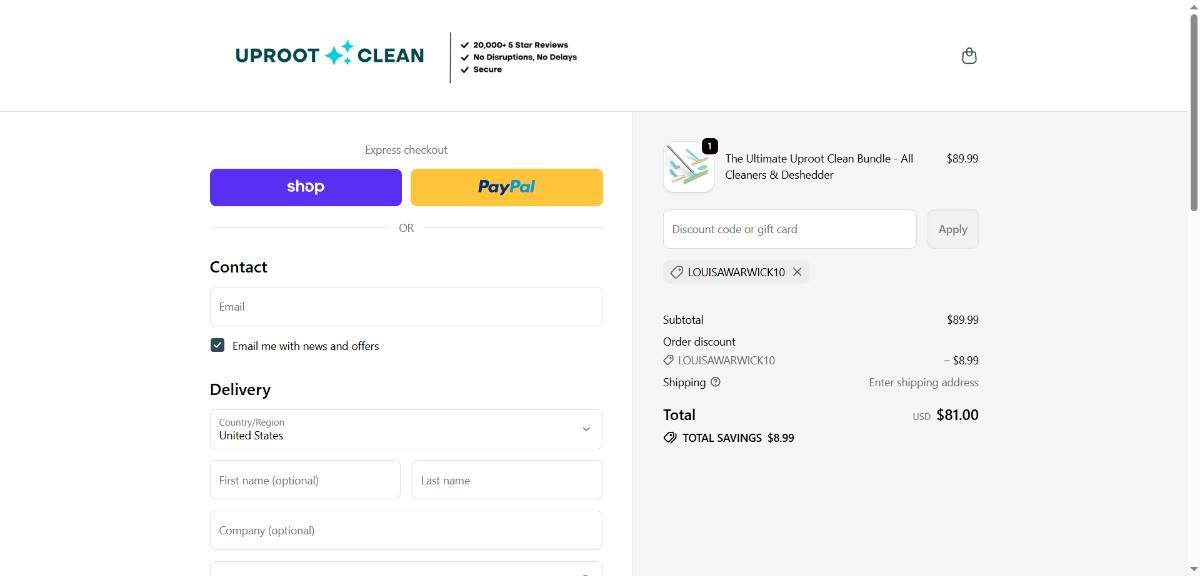The height and width of the screenshot is (576, 1200).
Task: Apply the discount code
Action: click(952, 229)
